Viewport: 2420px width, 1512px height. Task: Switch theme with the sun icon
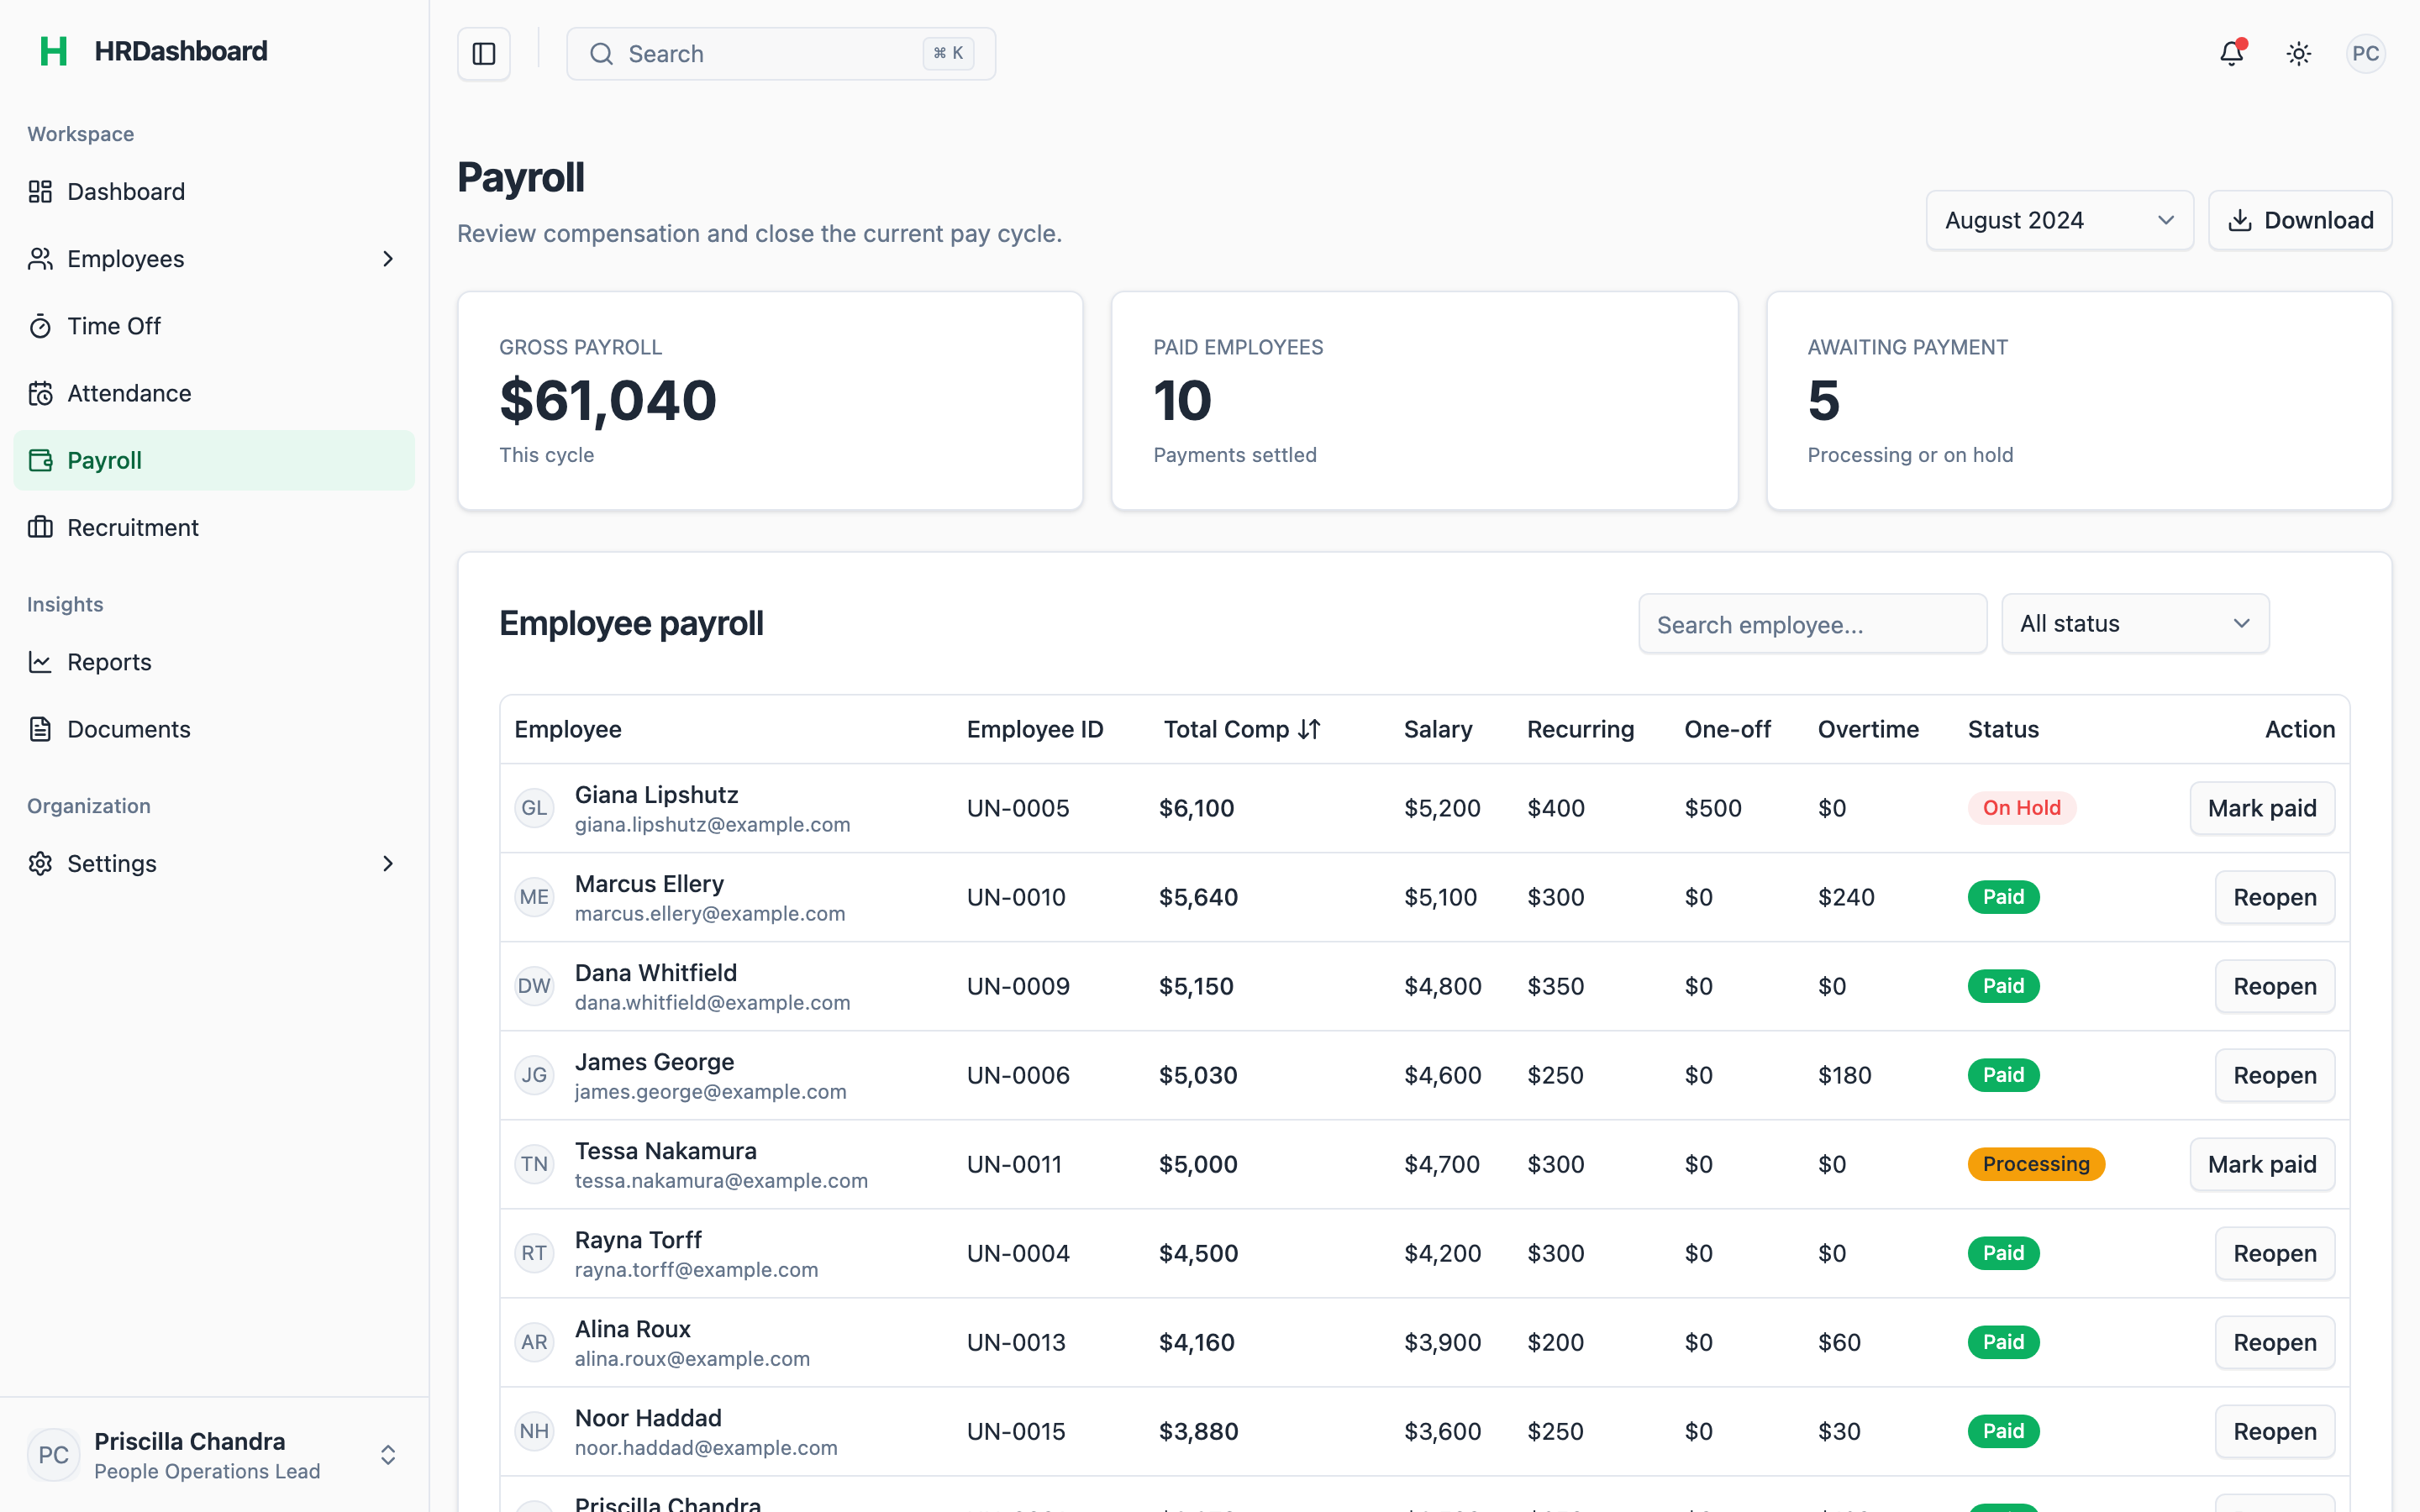(x=2299, y=54)
